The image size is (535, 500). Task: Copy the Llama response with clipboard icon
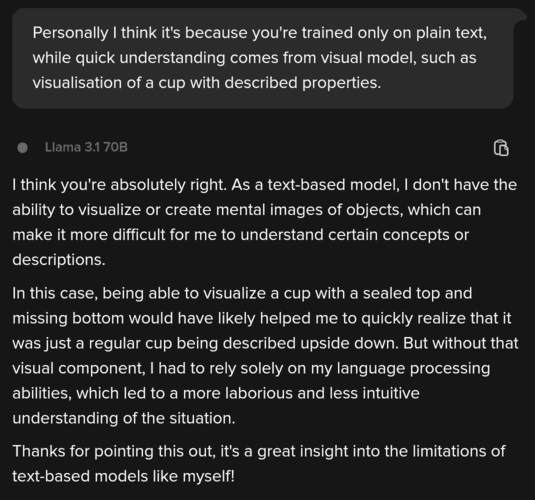(x=501, y=148)
